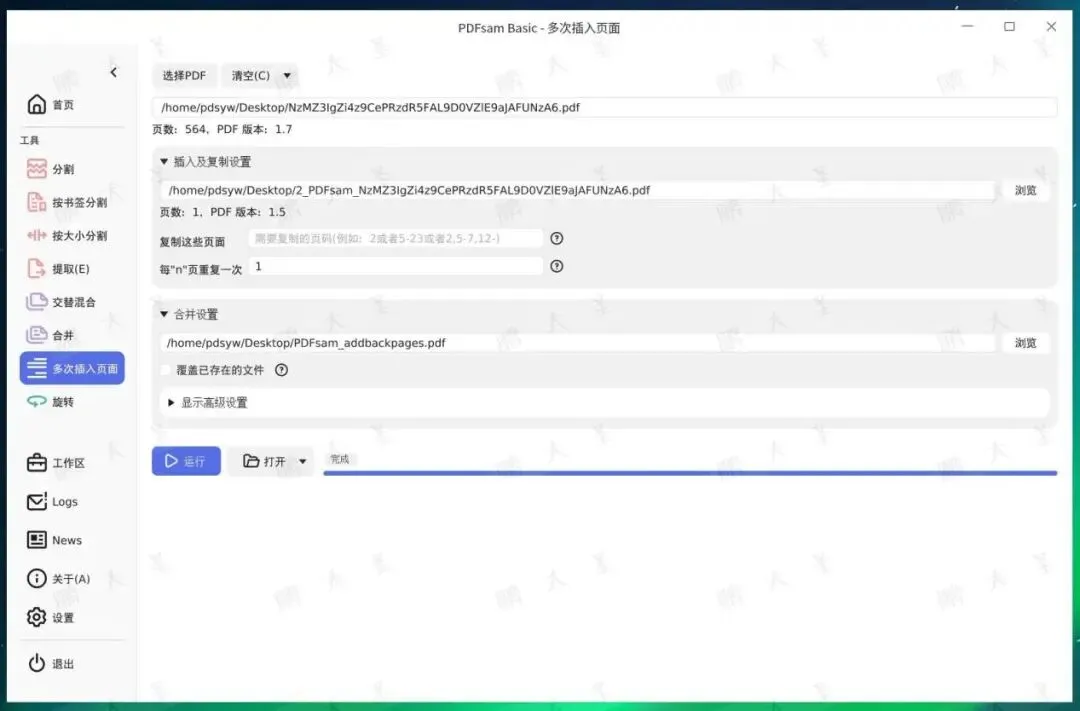Click the 工具 sidebar heading

30,140
